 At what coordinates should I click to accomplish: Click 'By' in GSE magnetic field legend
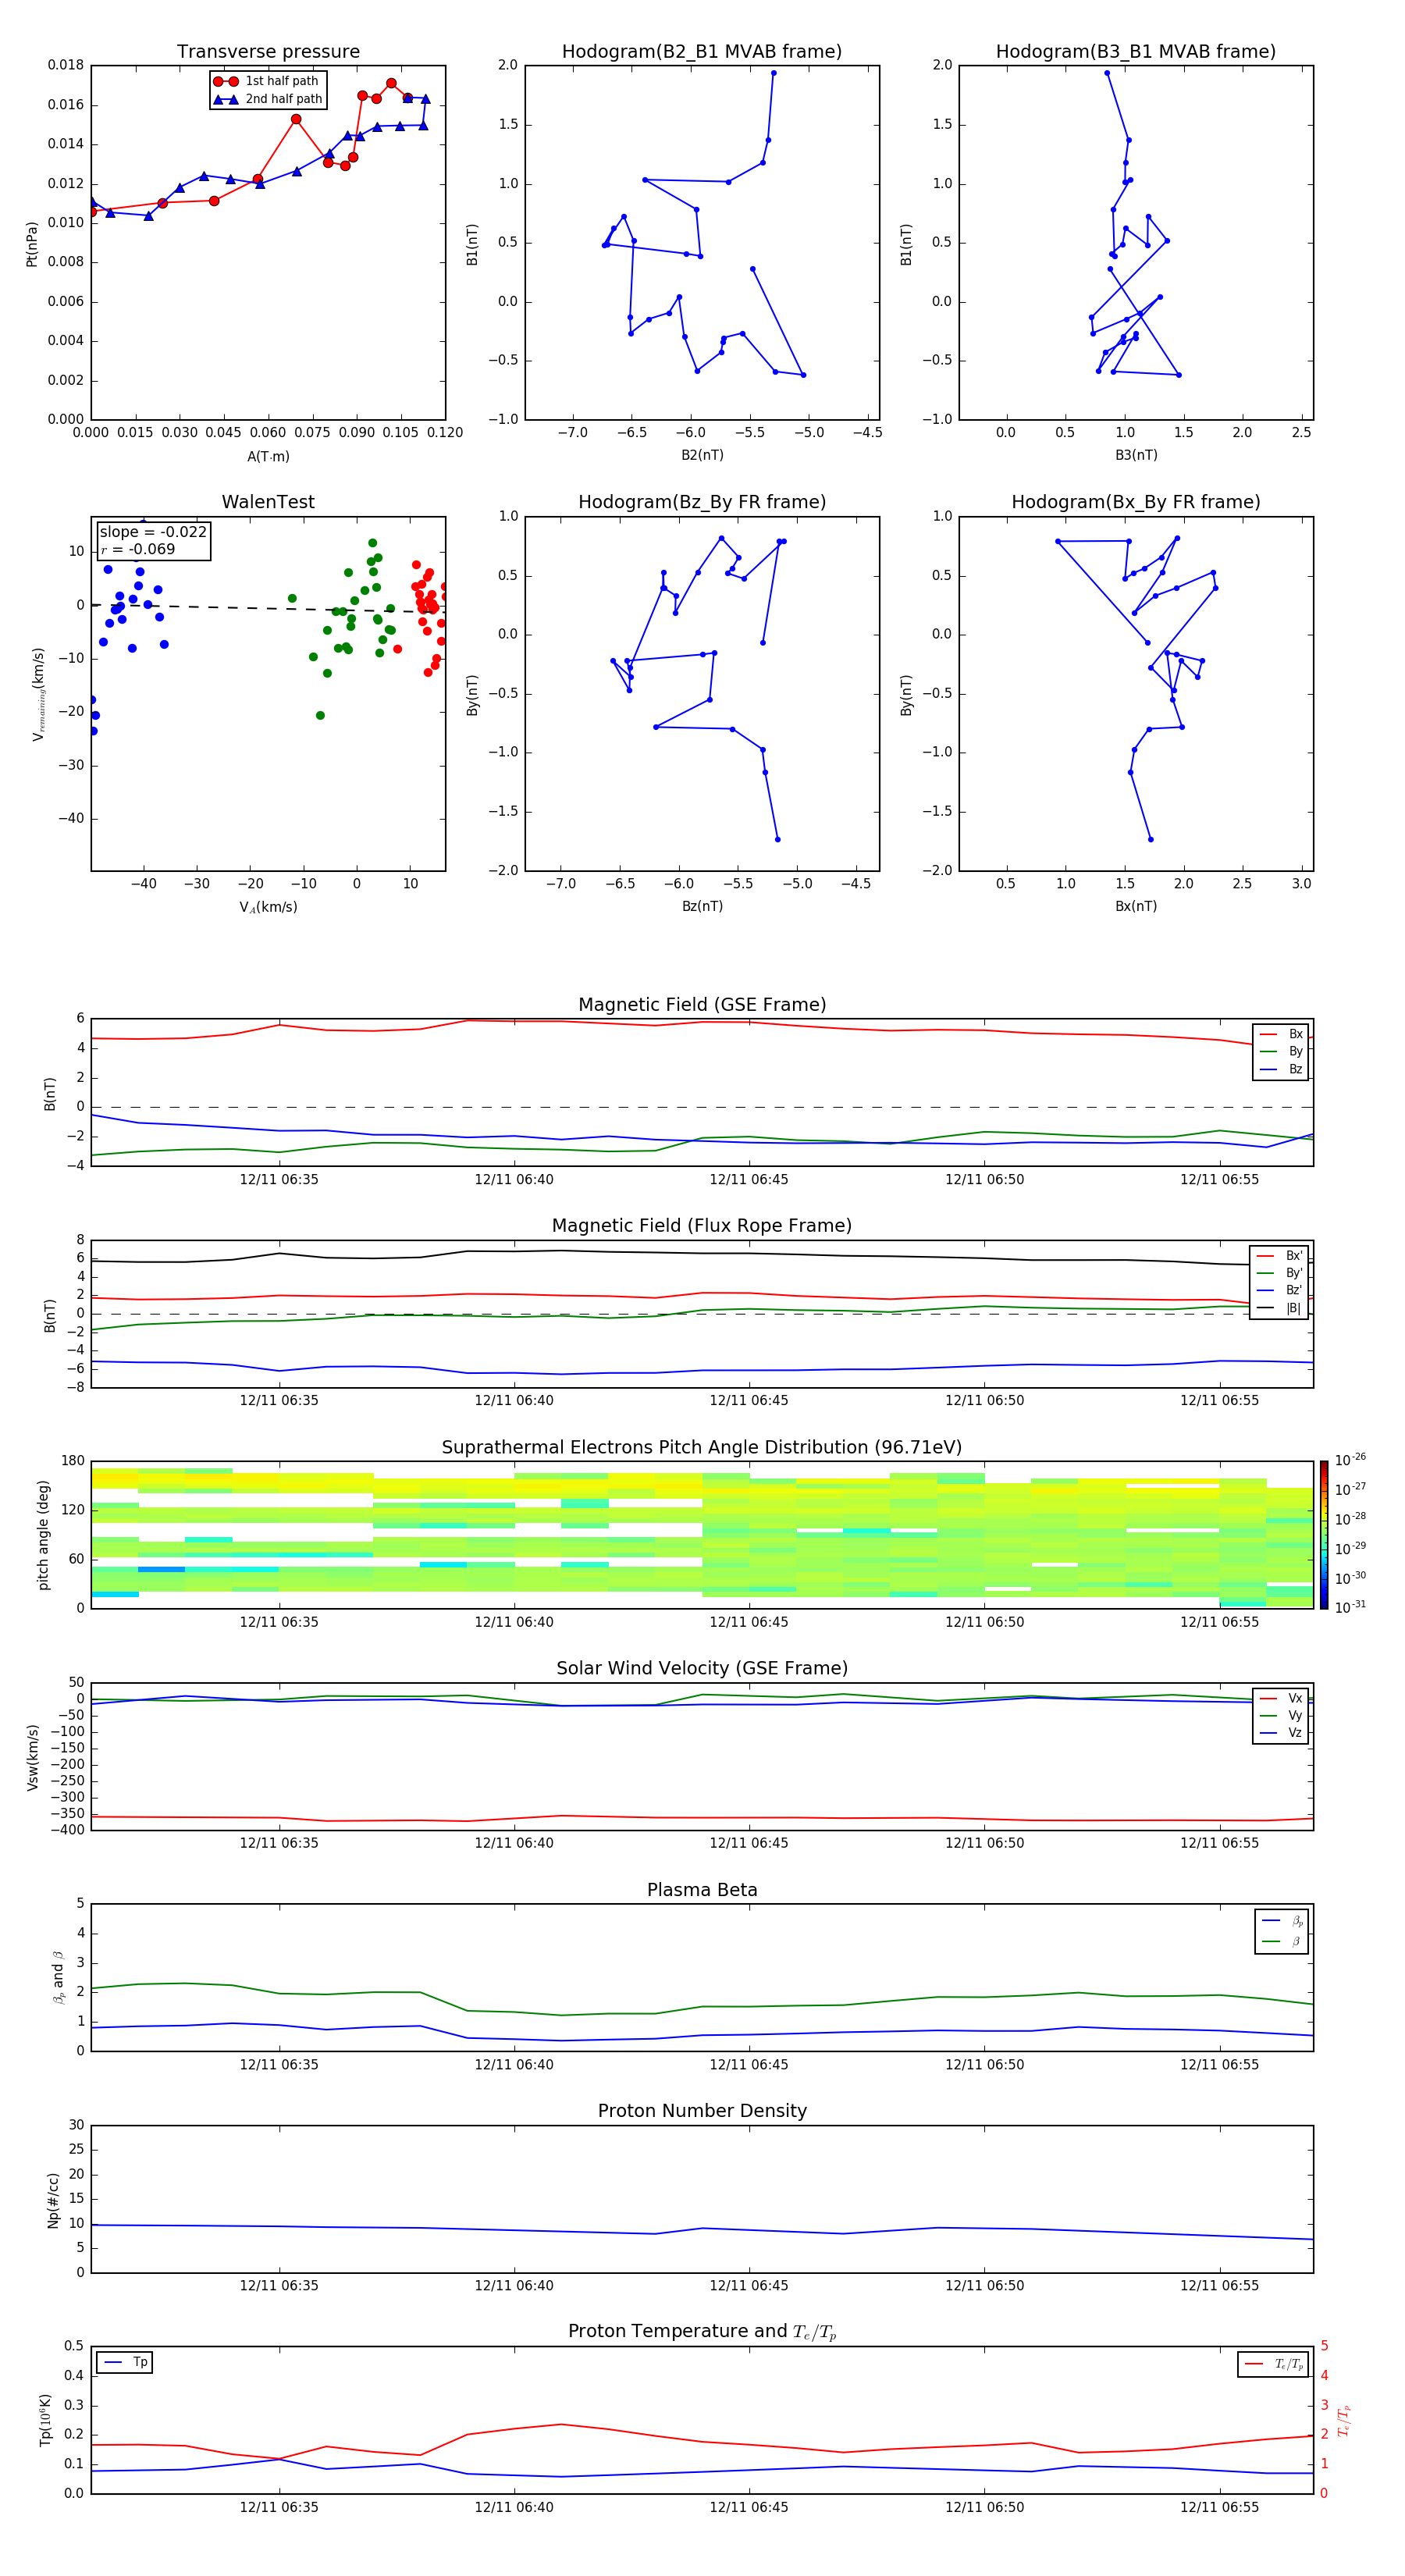click(x=1281, y=1051)
